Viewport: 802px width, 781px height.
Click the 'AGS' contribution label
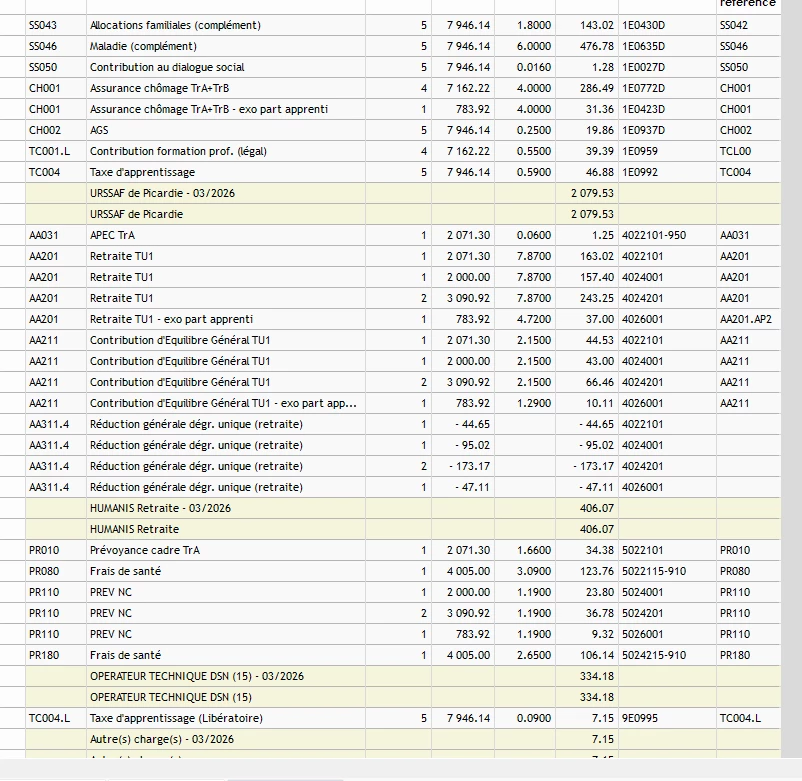(x=99, y=130)
